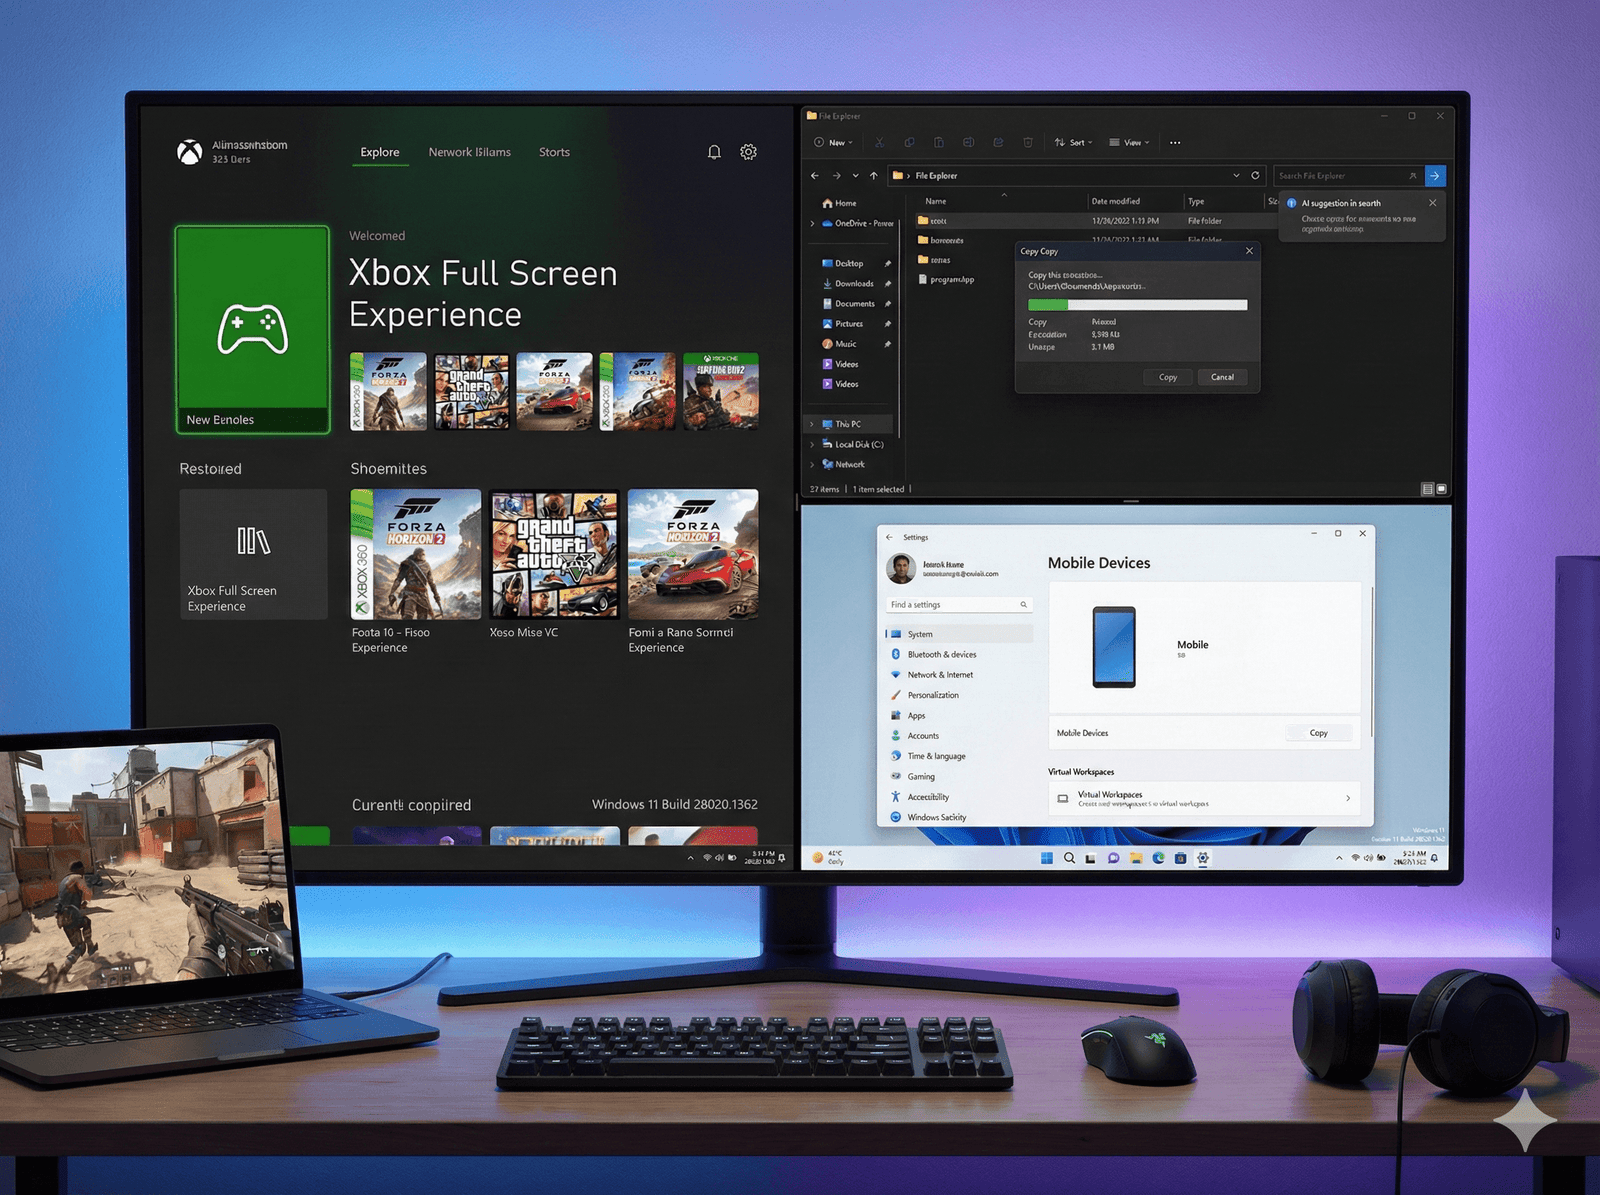Open the See more ellipsis in File Explorer
Viewport: 1600px width, 1195px height.
point(1175,142)
